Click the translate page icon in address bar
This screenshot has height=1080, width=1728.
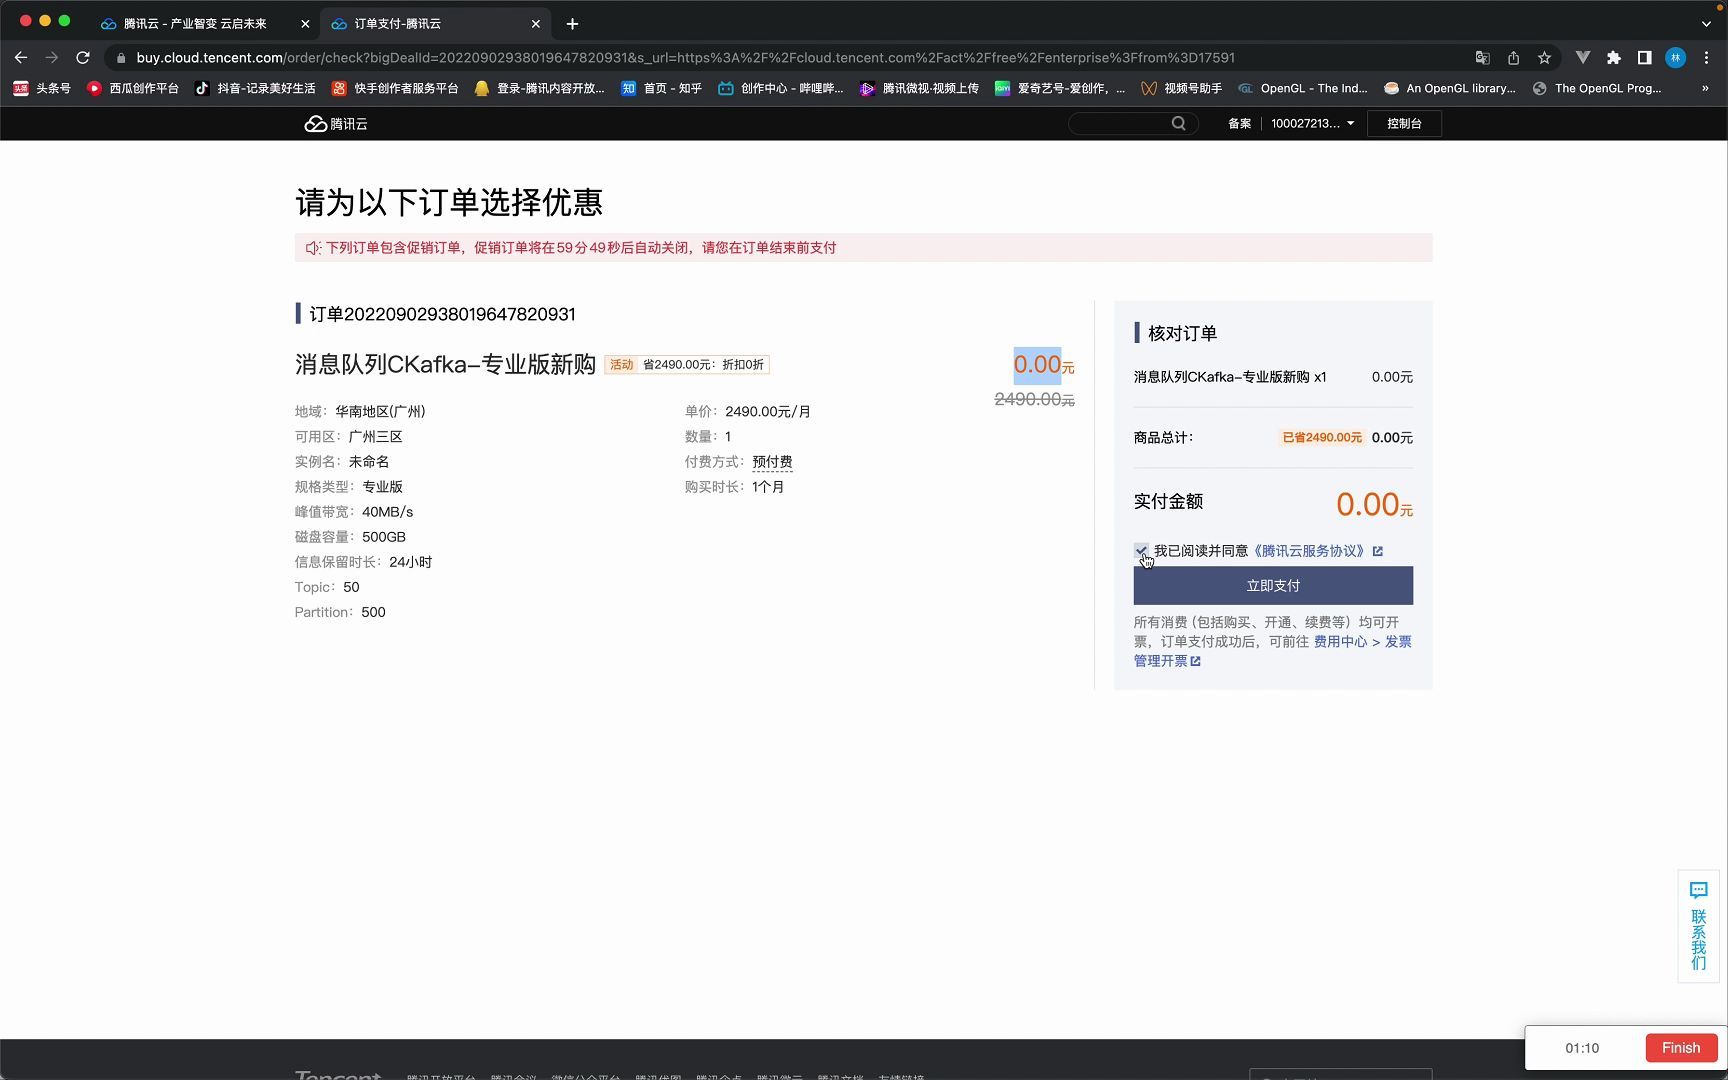point(1483,58)
